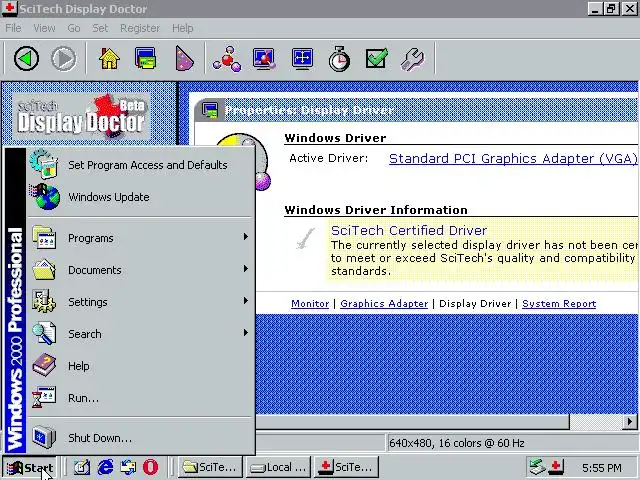Click the grayed wrench toolbar icon

tap(413, 59)
